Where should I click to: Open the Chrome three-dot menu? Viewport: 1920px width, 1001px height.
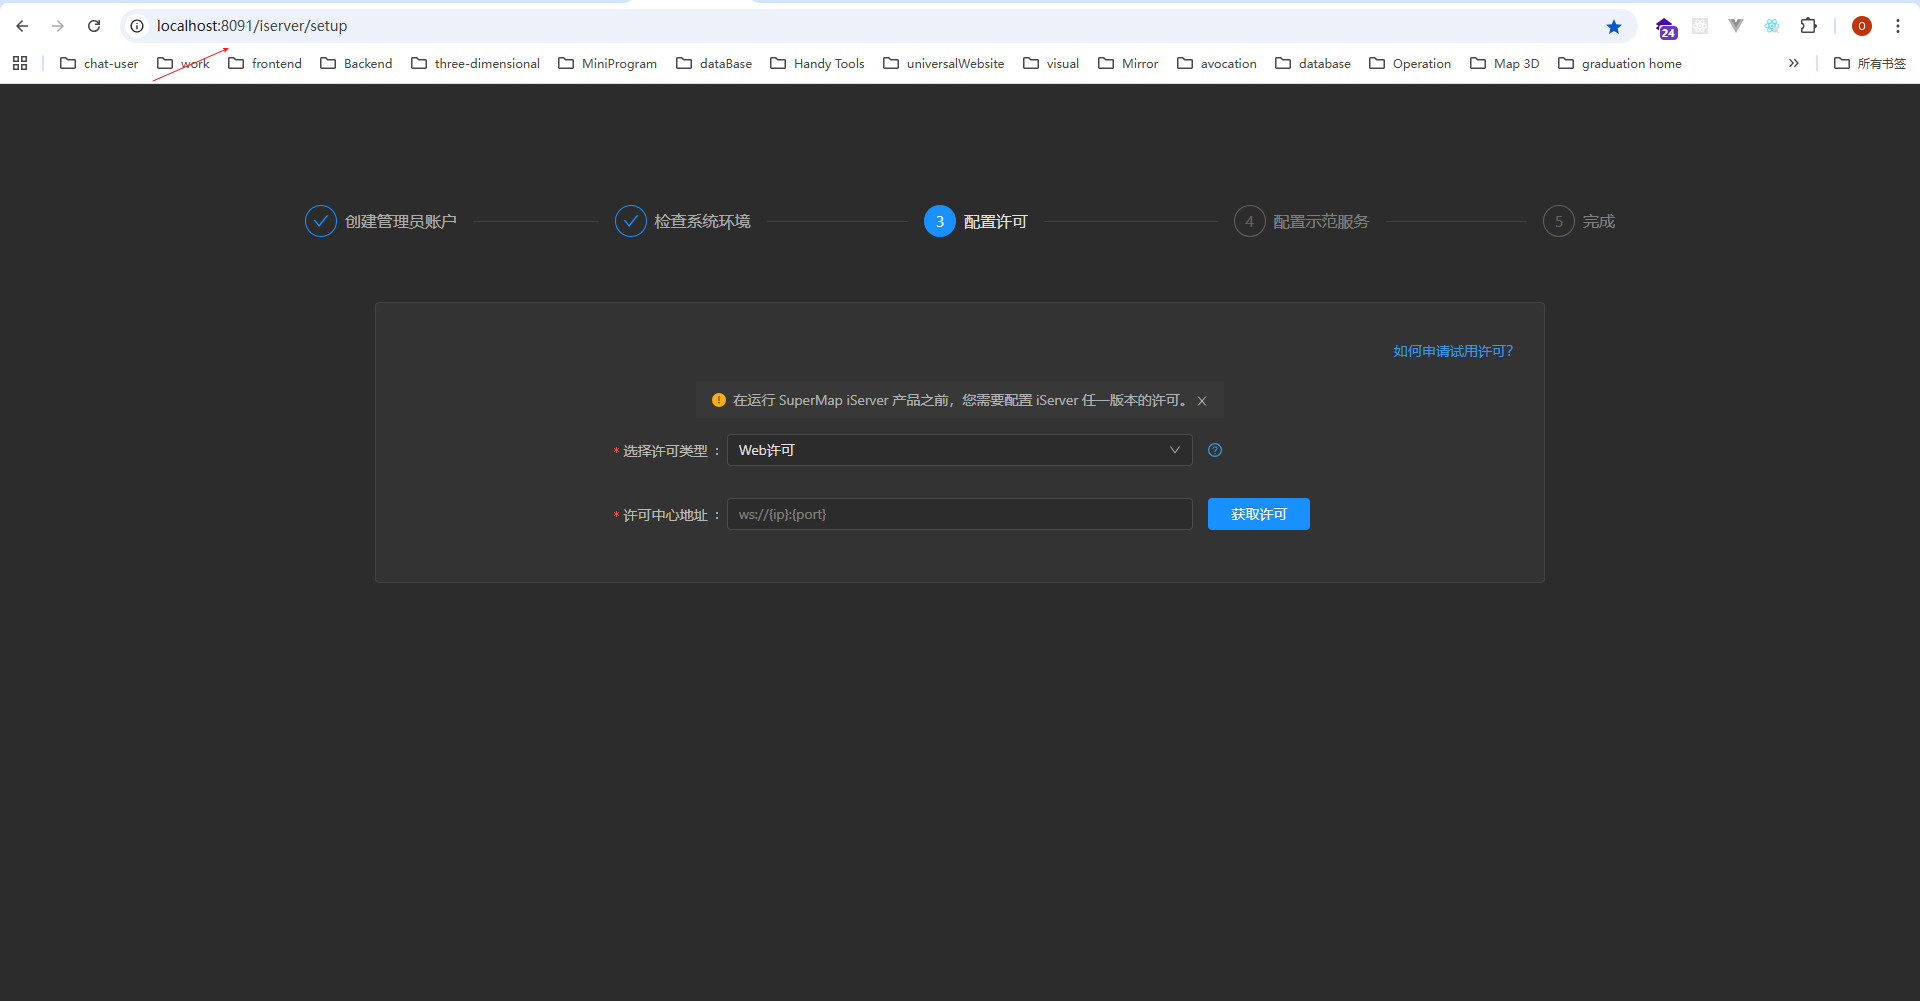pyautogui.click(x=1897, y=26)
